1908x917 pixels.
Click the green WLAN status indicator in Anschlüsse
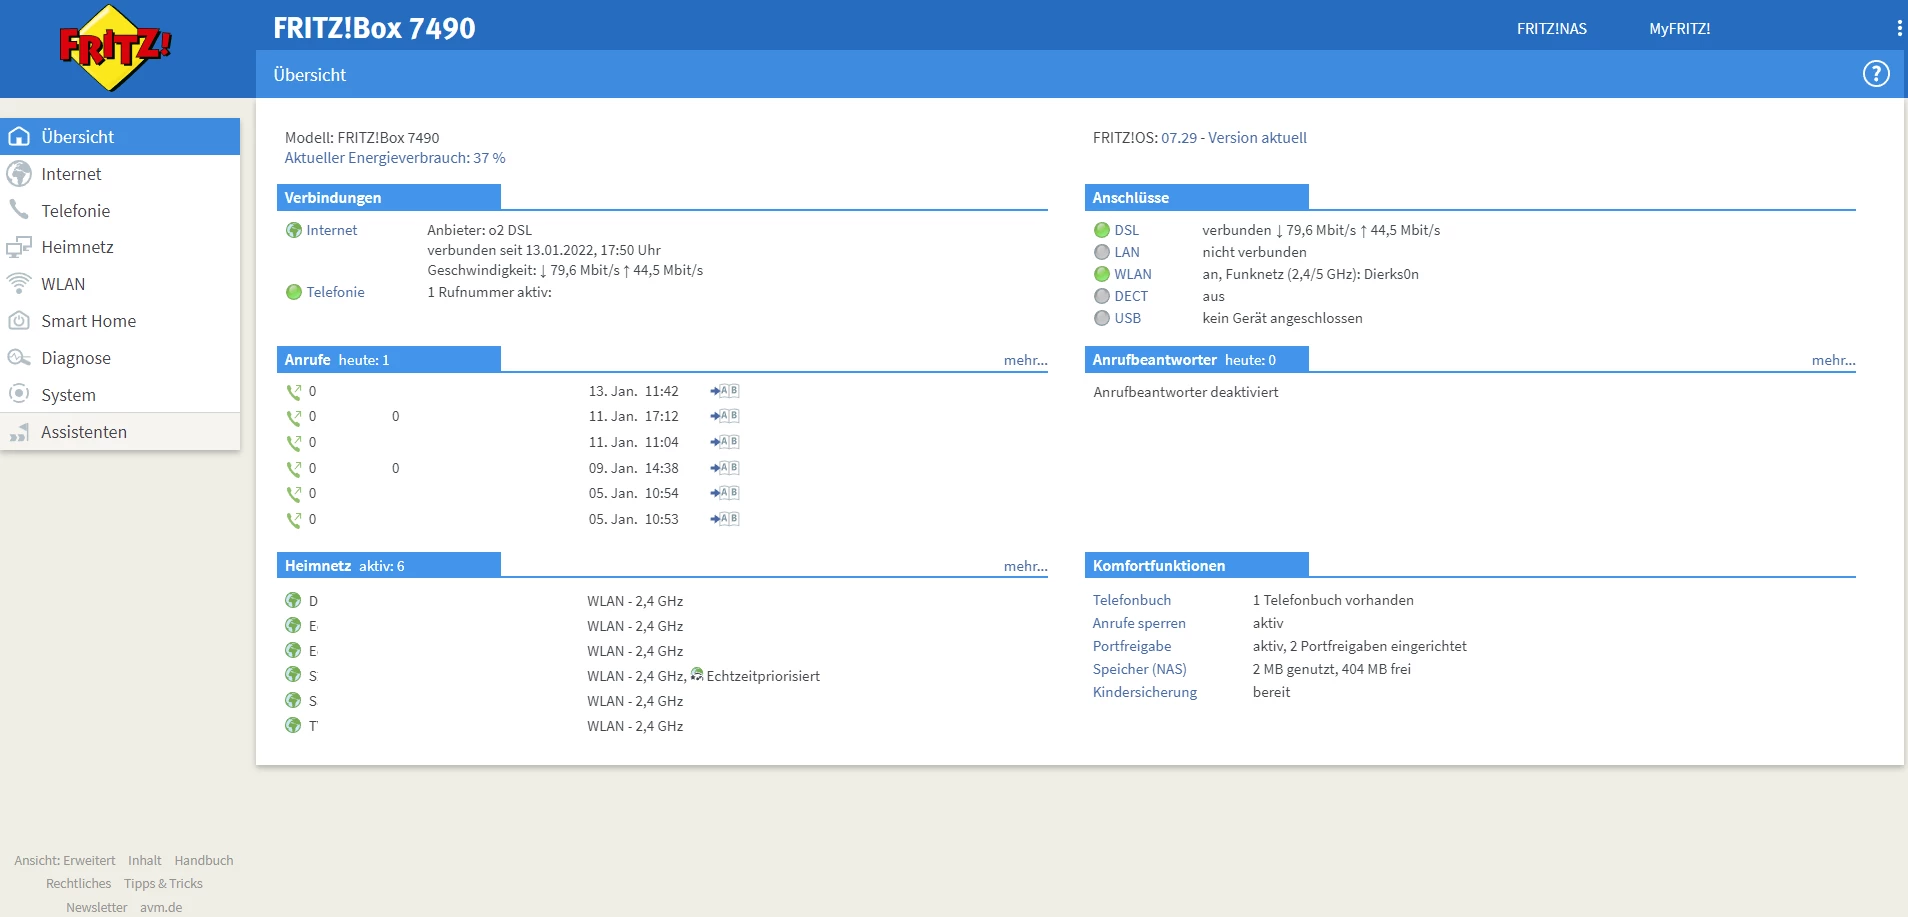click(1102, 274)
